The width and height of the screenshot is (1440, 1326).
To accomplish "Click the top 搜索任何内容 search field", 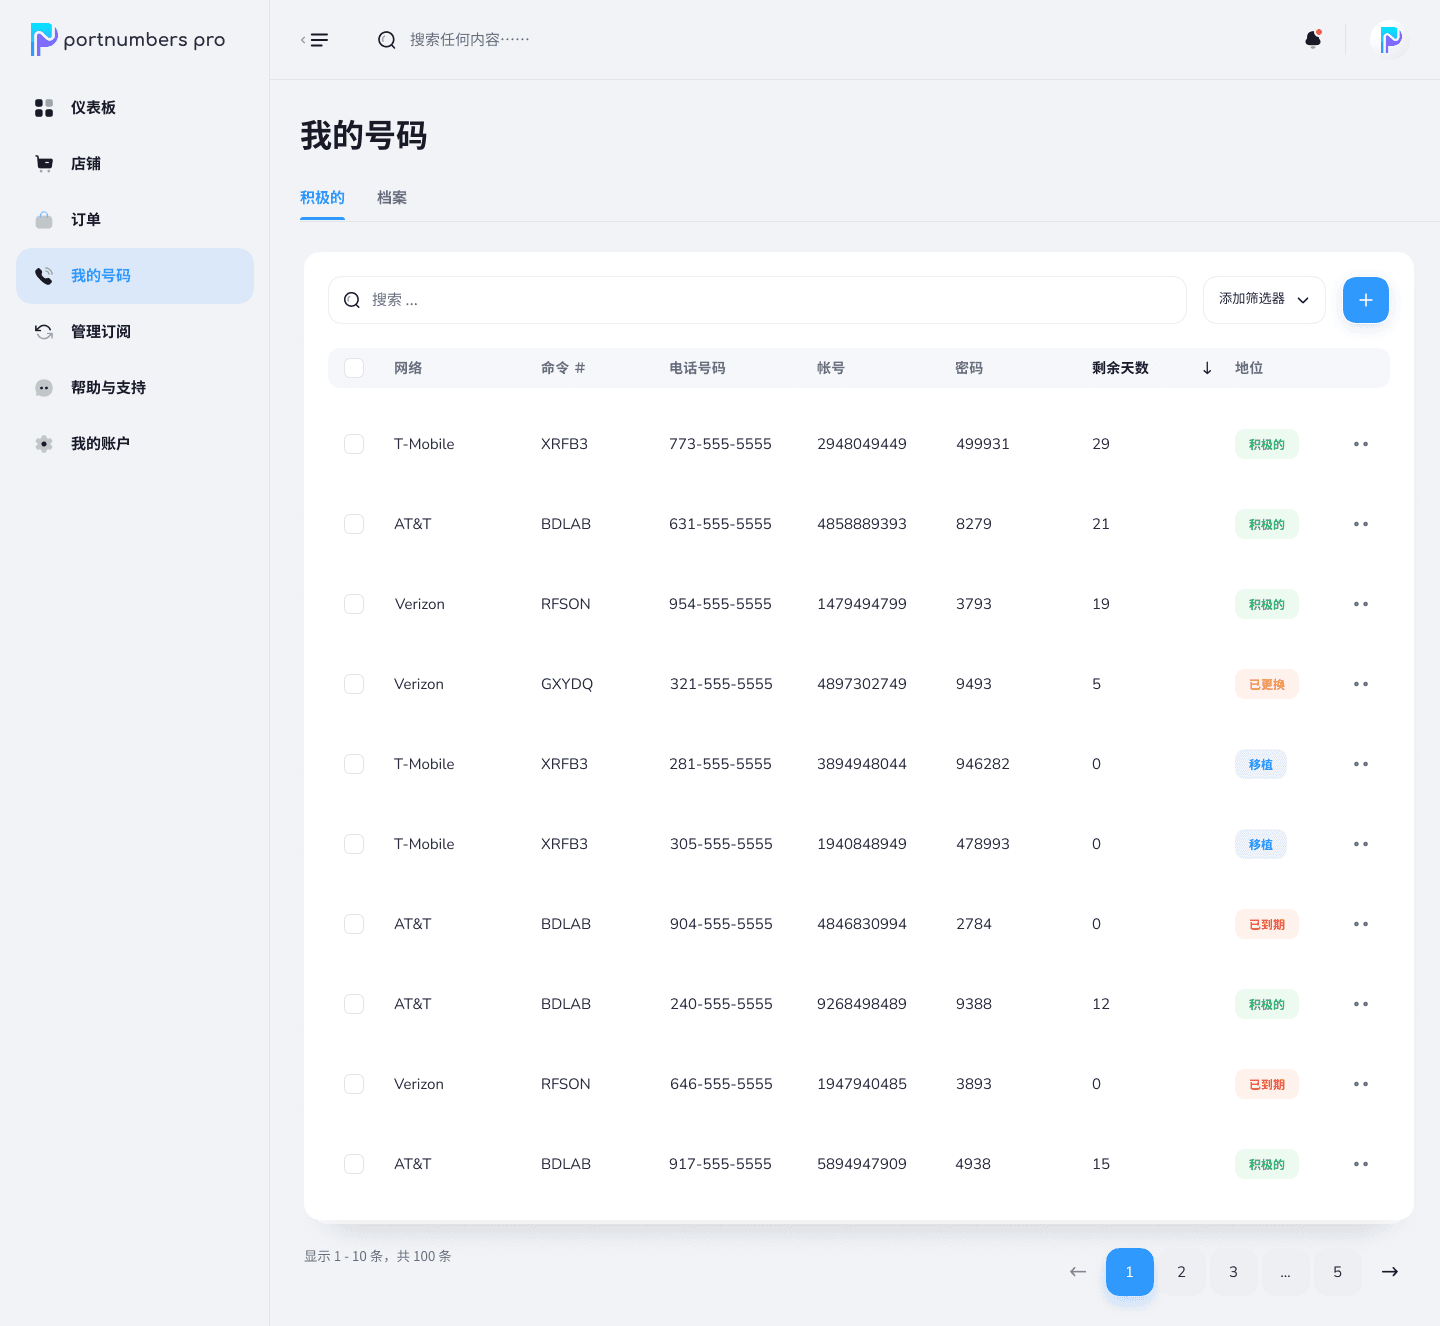I will [470, 40].
